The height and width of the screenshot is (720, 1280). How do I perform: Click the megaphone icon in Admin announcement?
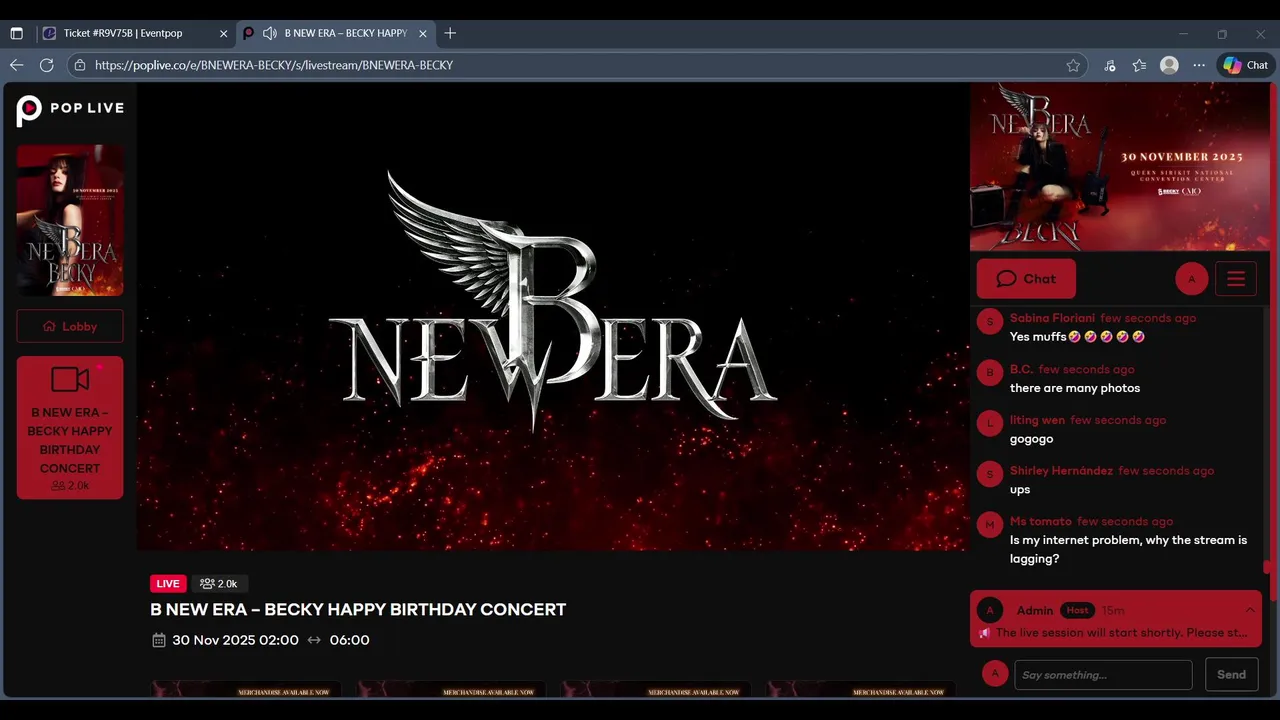point(984,633)
